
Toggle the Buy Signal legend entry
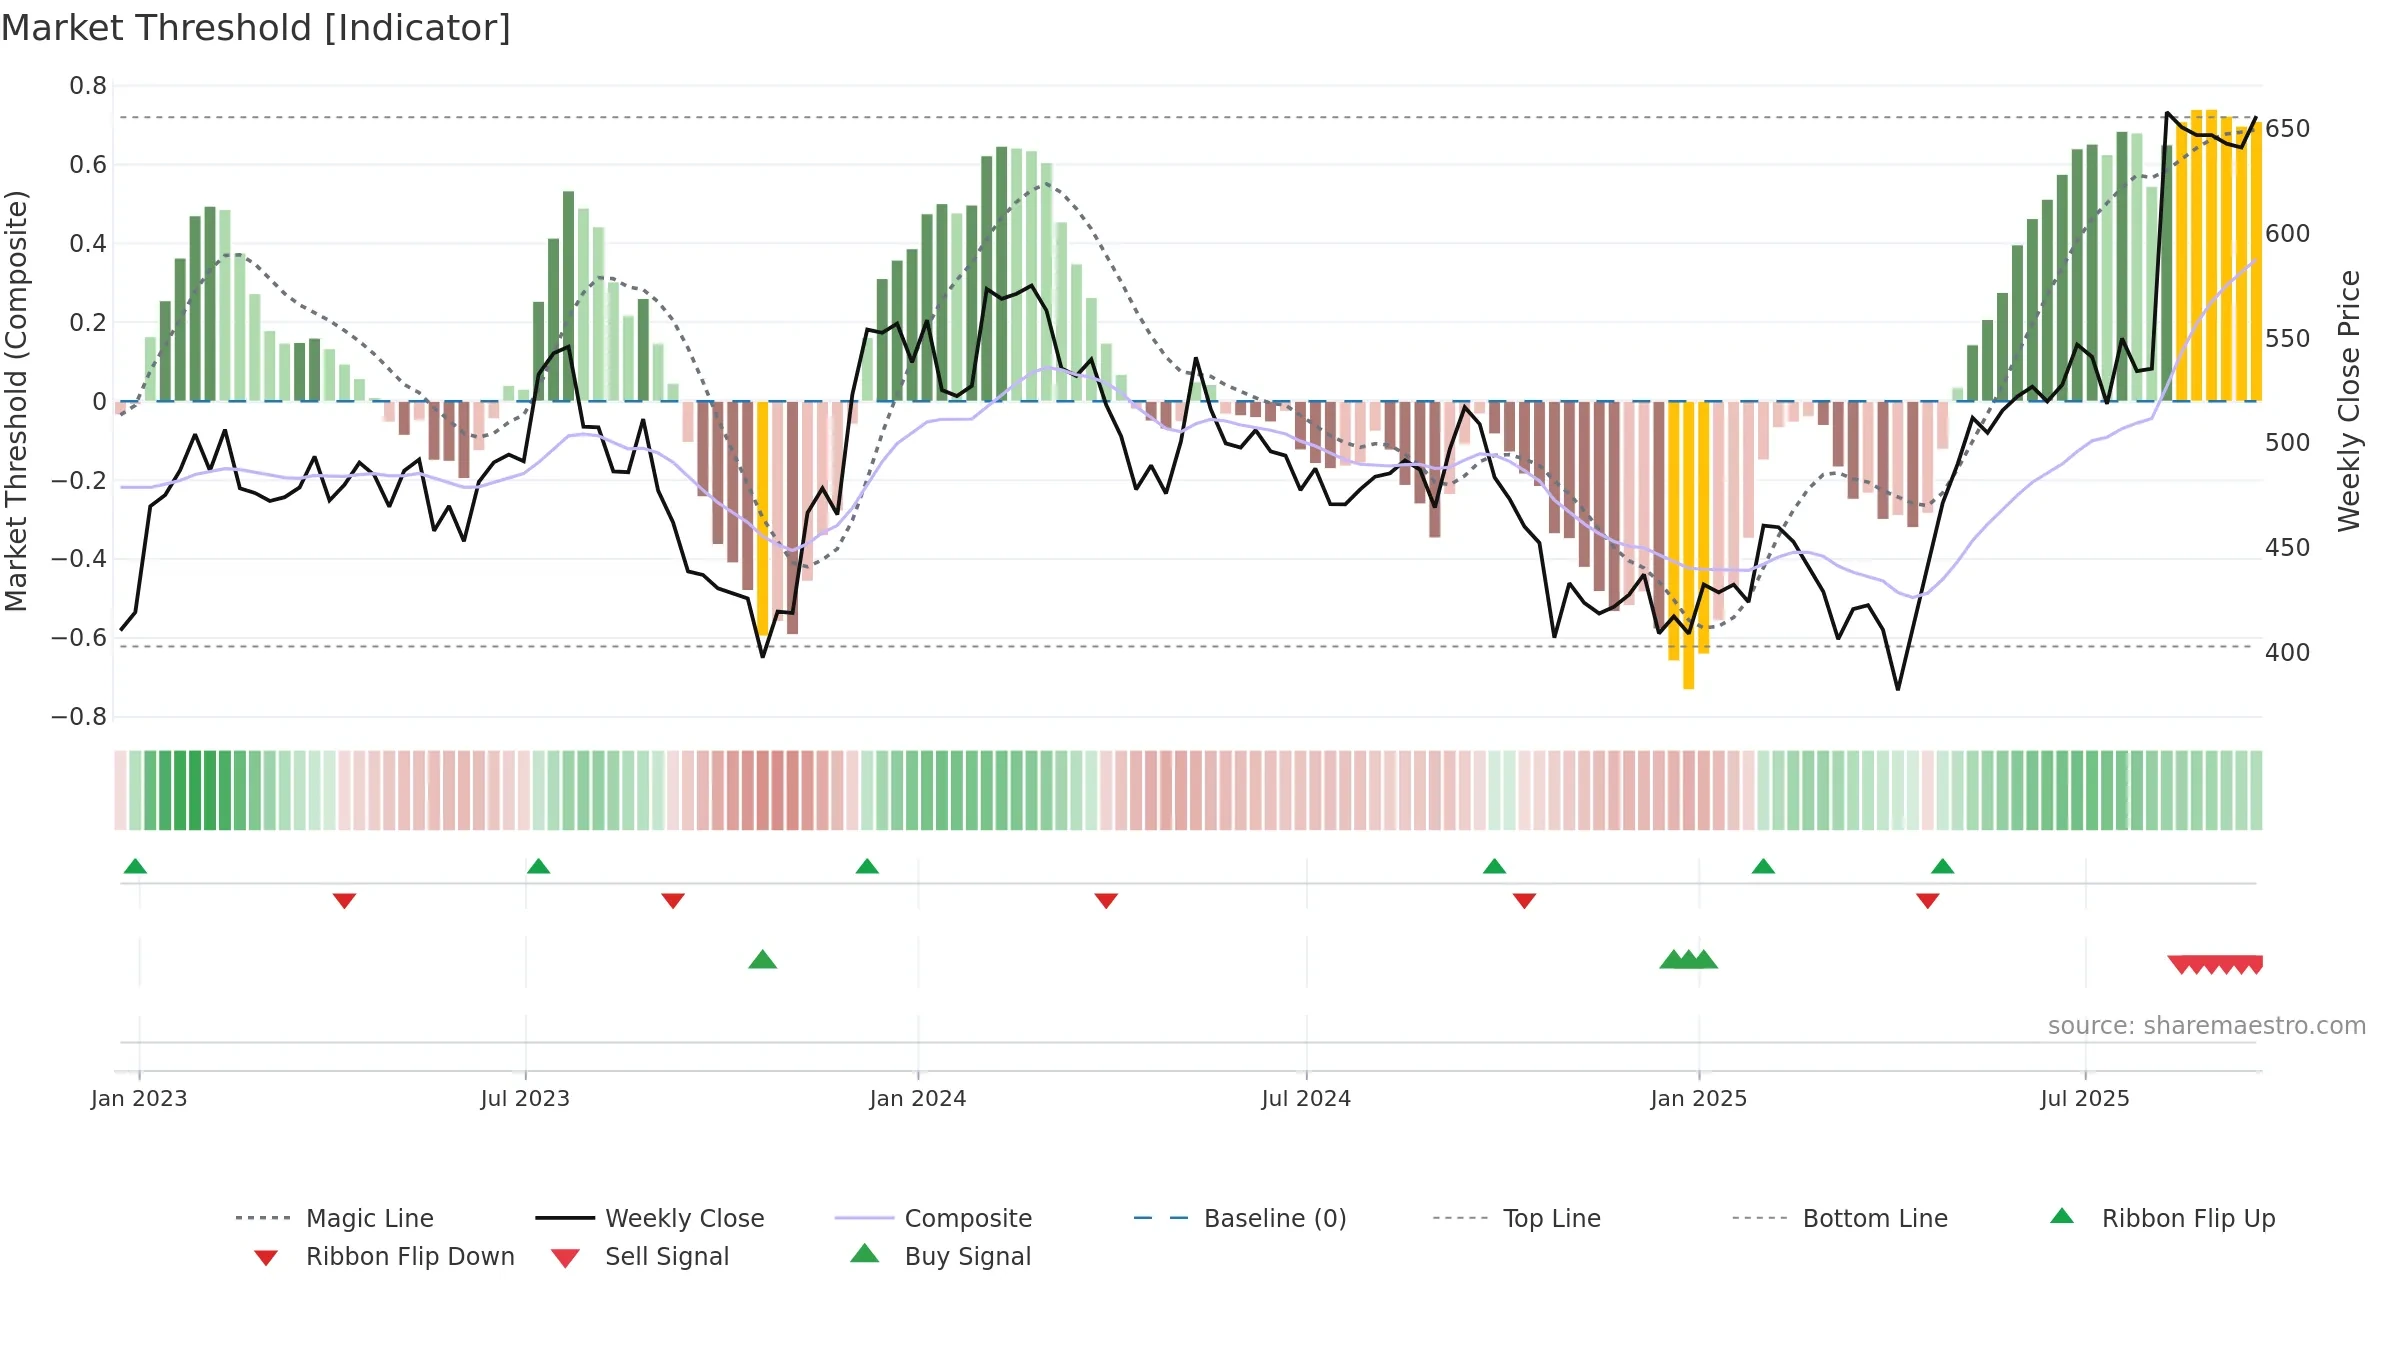(940, 1256)
